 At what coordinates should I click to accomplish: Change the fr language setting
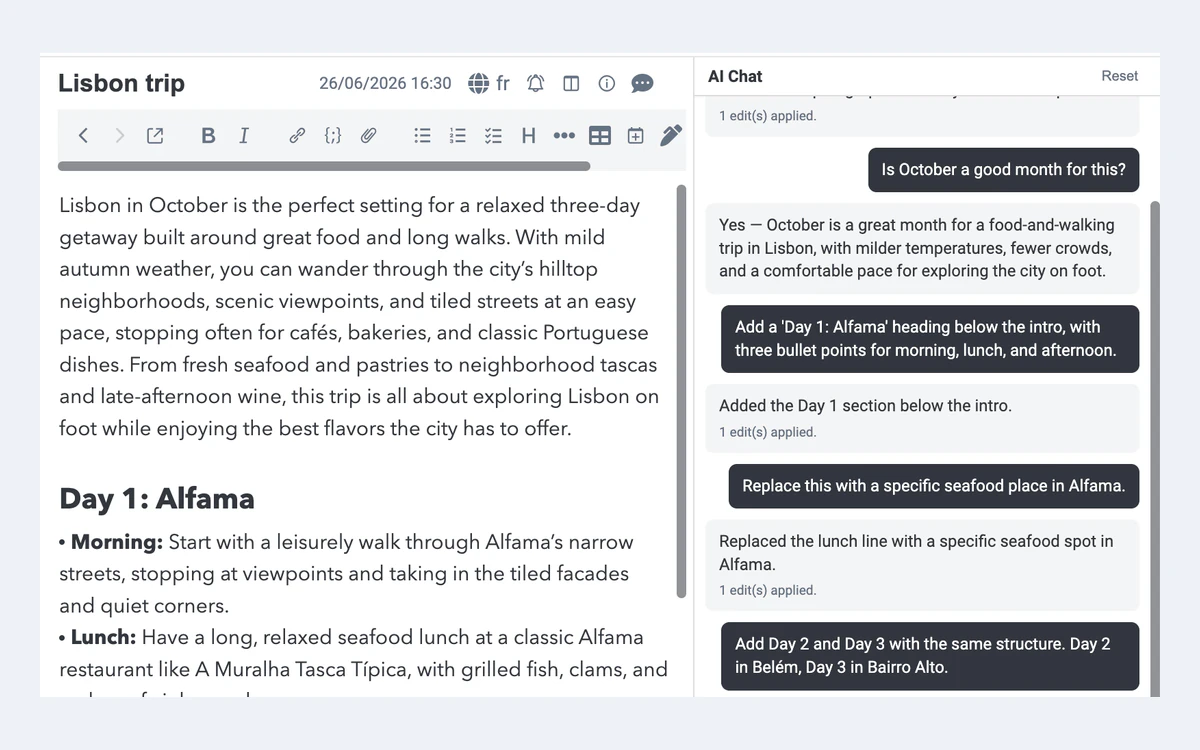coord(503,83)
